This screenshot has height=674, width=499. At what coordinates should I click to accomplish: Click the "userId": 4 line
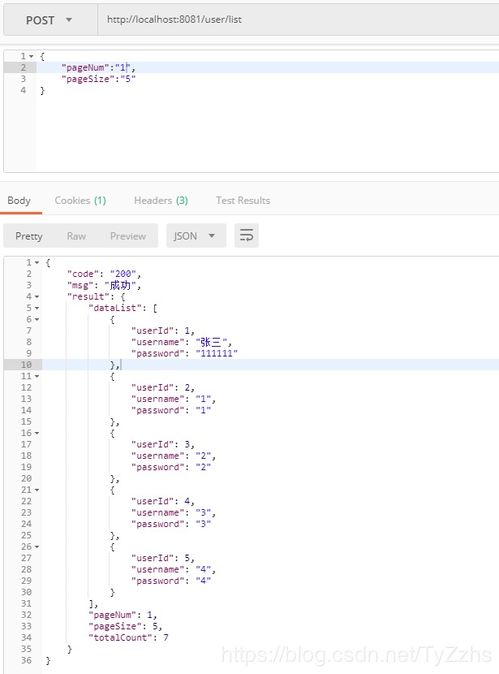pos(163,501)
